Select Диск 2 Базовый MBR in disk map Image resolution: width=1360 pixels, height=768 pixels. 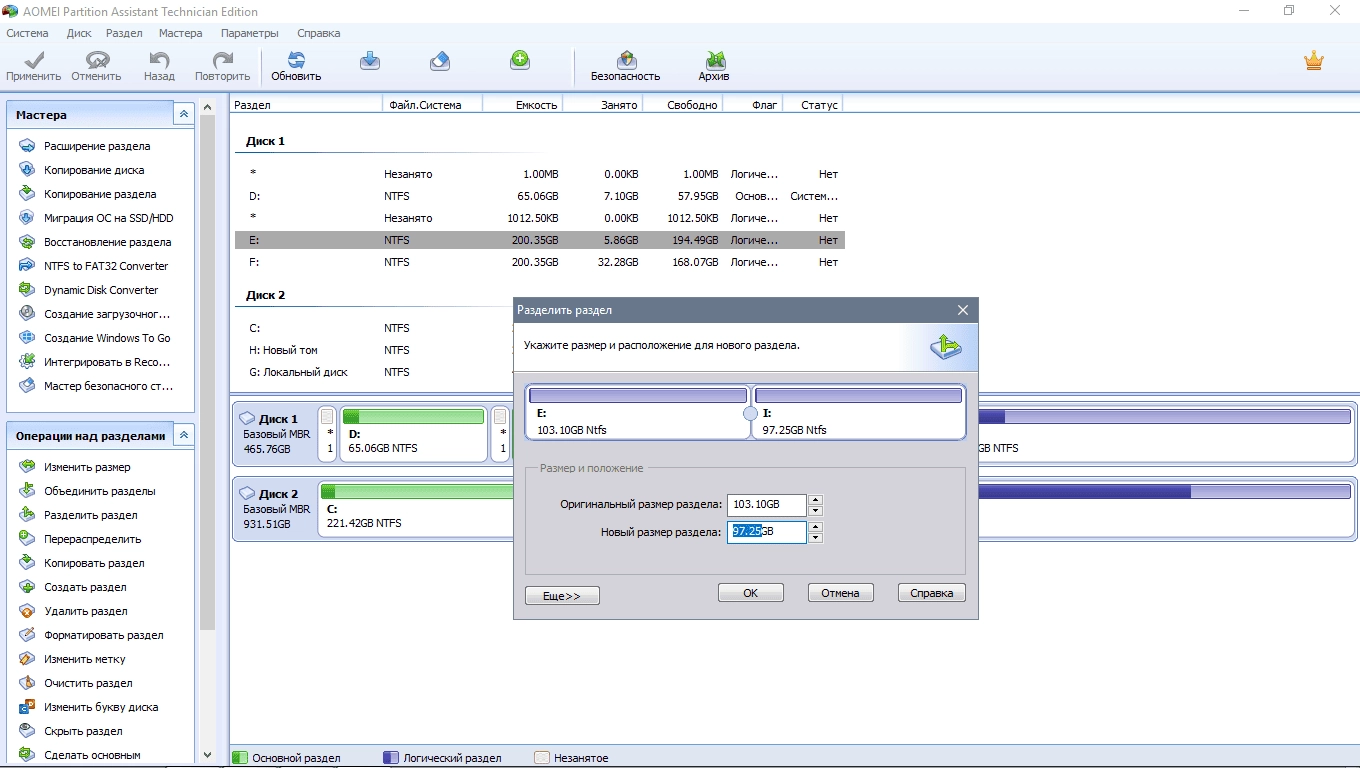[x=276, y=509]
